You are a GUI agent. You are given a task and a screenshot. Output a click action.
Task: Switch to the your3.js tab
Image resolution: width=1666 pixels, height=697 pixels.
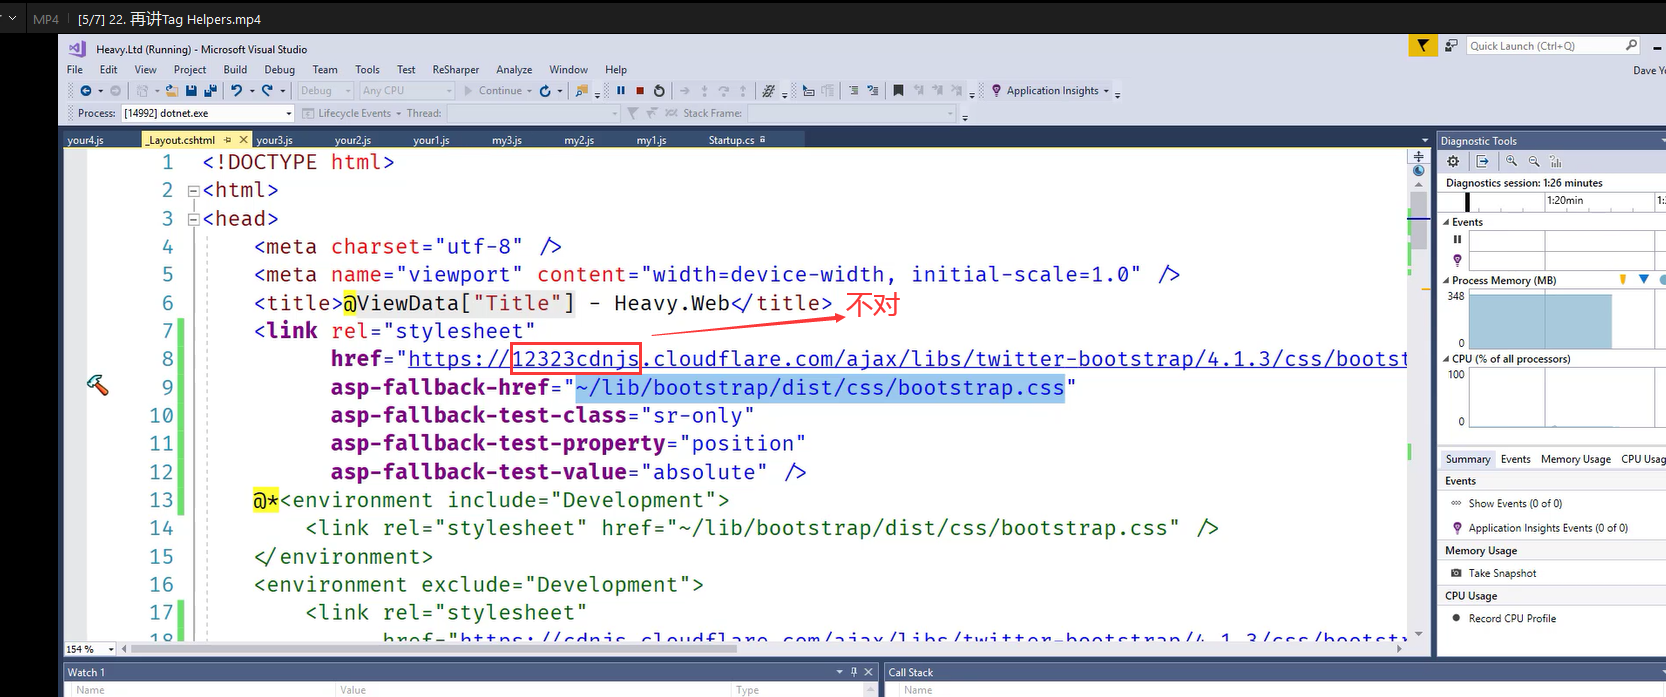(275, 140)
